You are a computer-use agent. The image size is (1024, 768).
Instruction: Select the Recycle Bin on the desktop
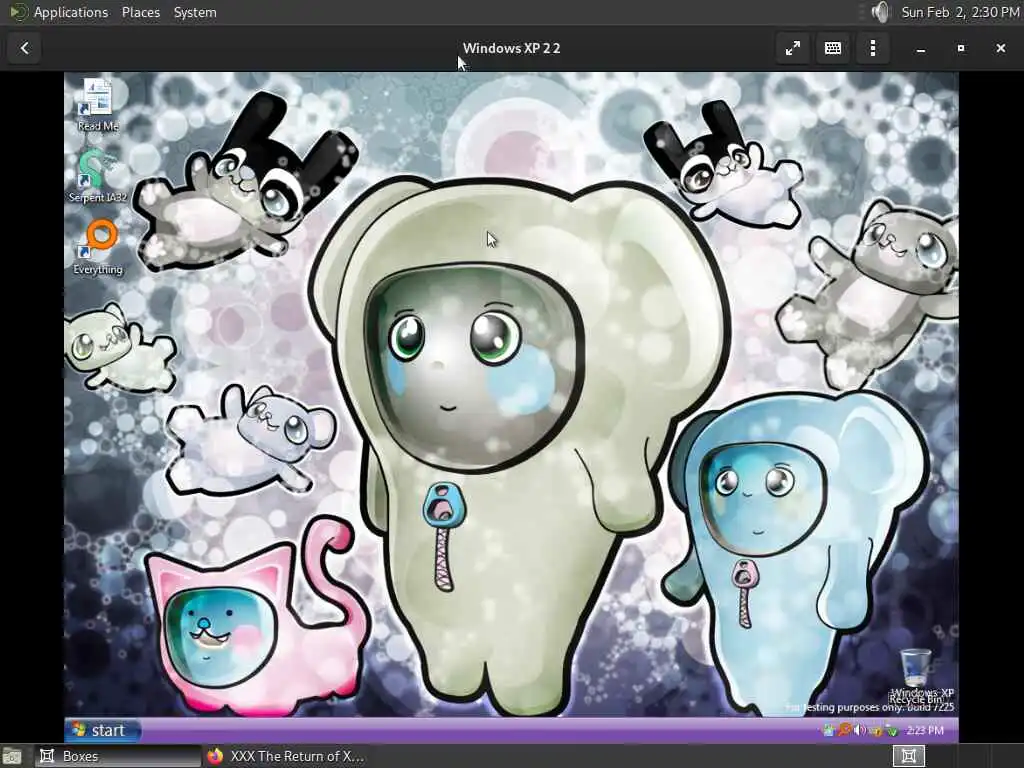tap(916, 675)
